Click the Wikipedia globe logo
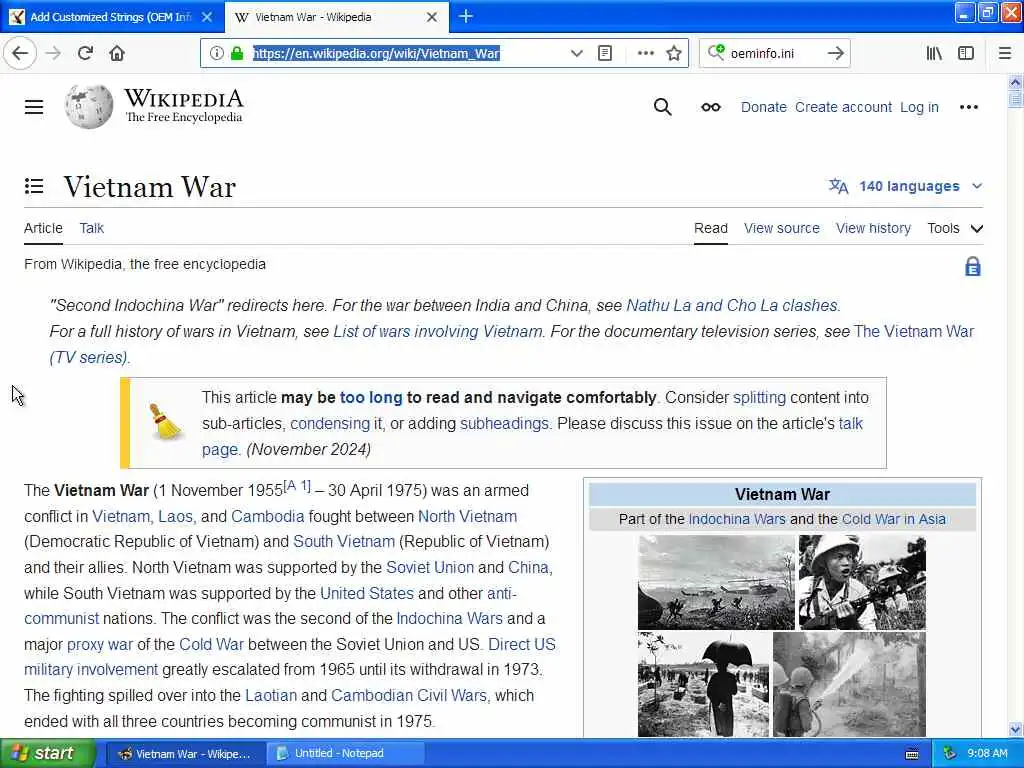The height and width of the screenshot is (768, 1024). [x=89, y=106]
